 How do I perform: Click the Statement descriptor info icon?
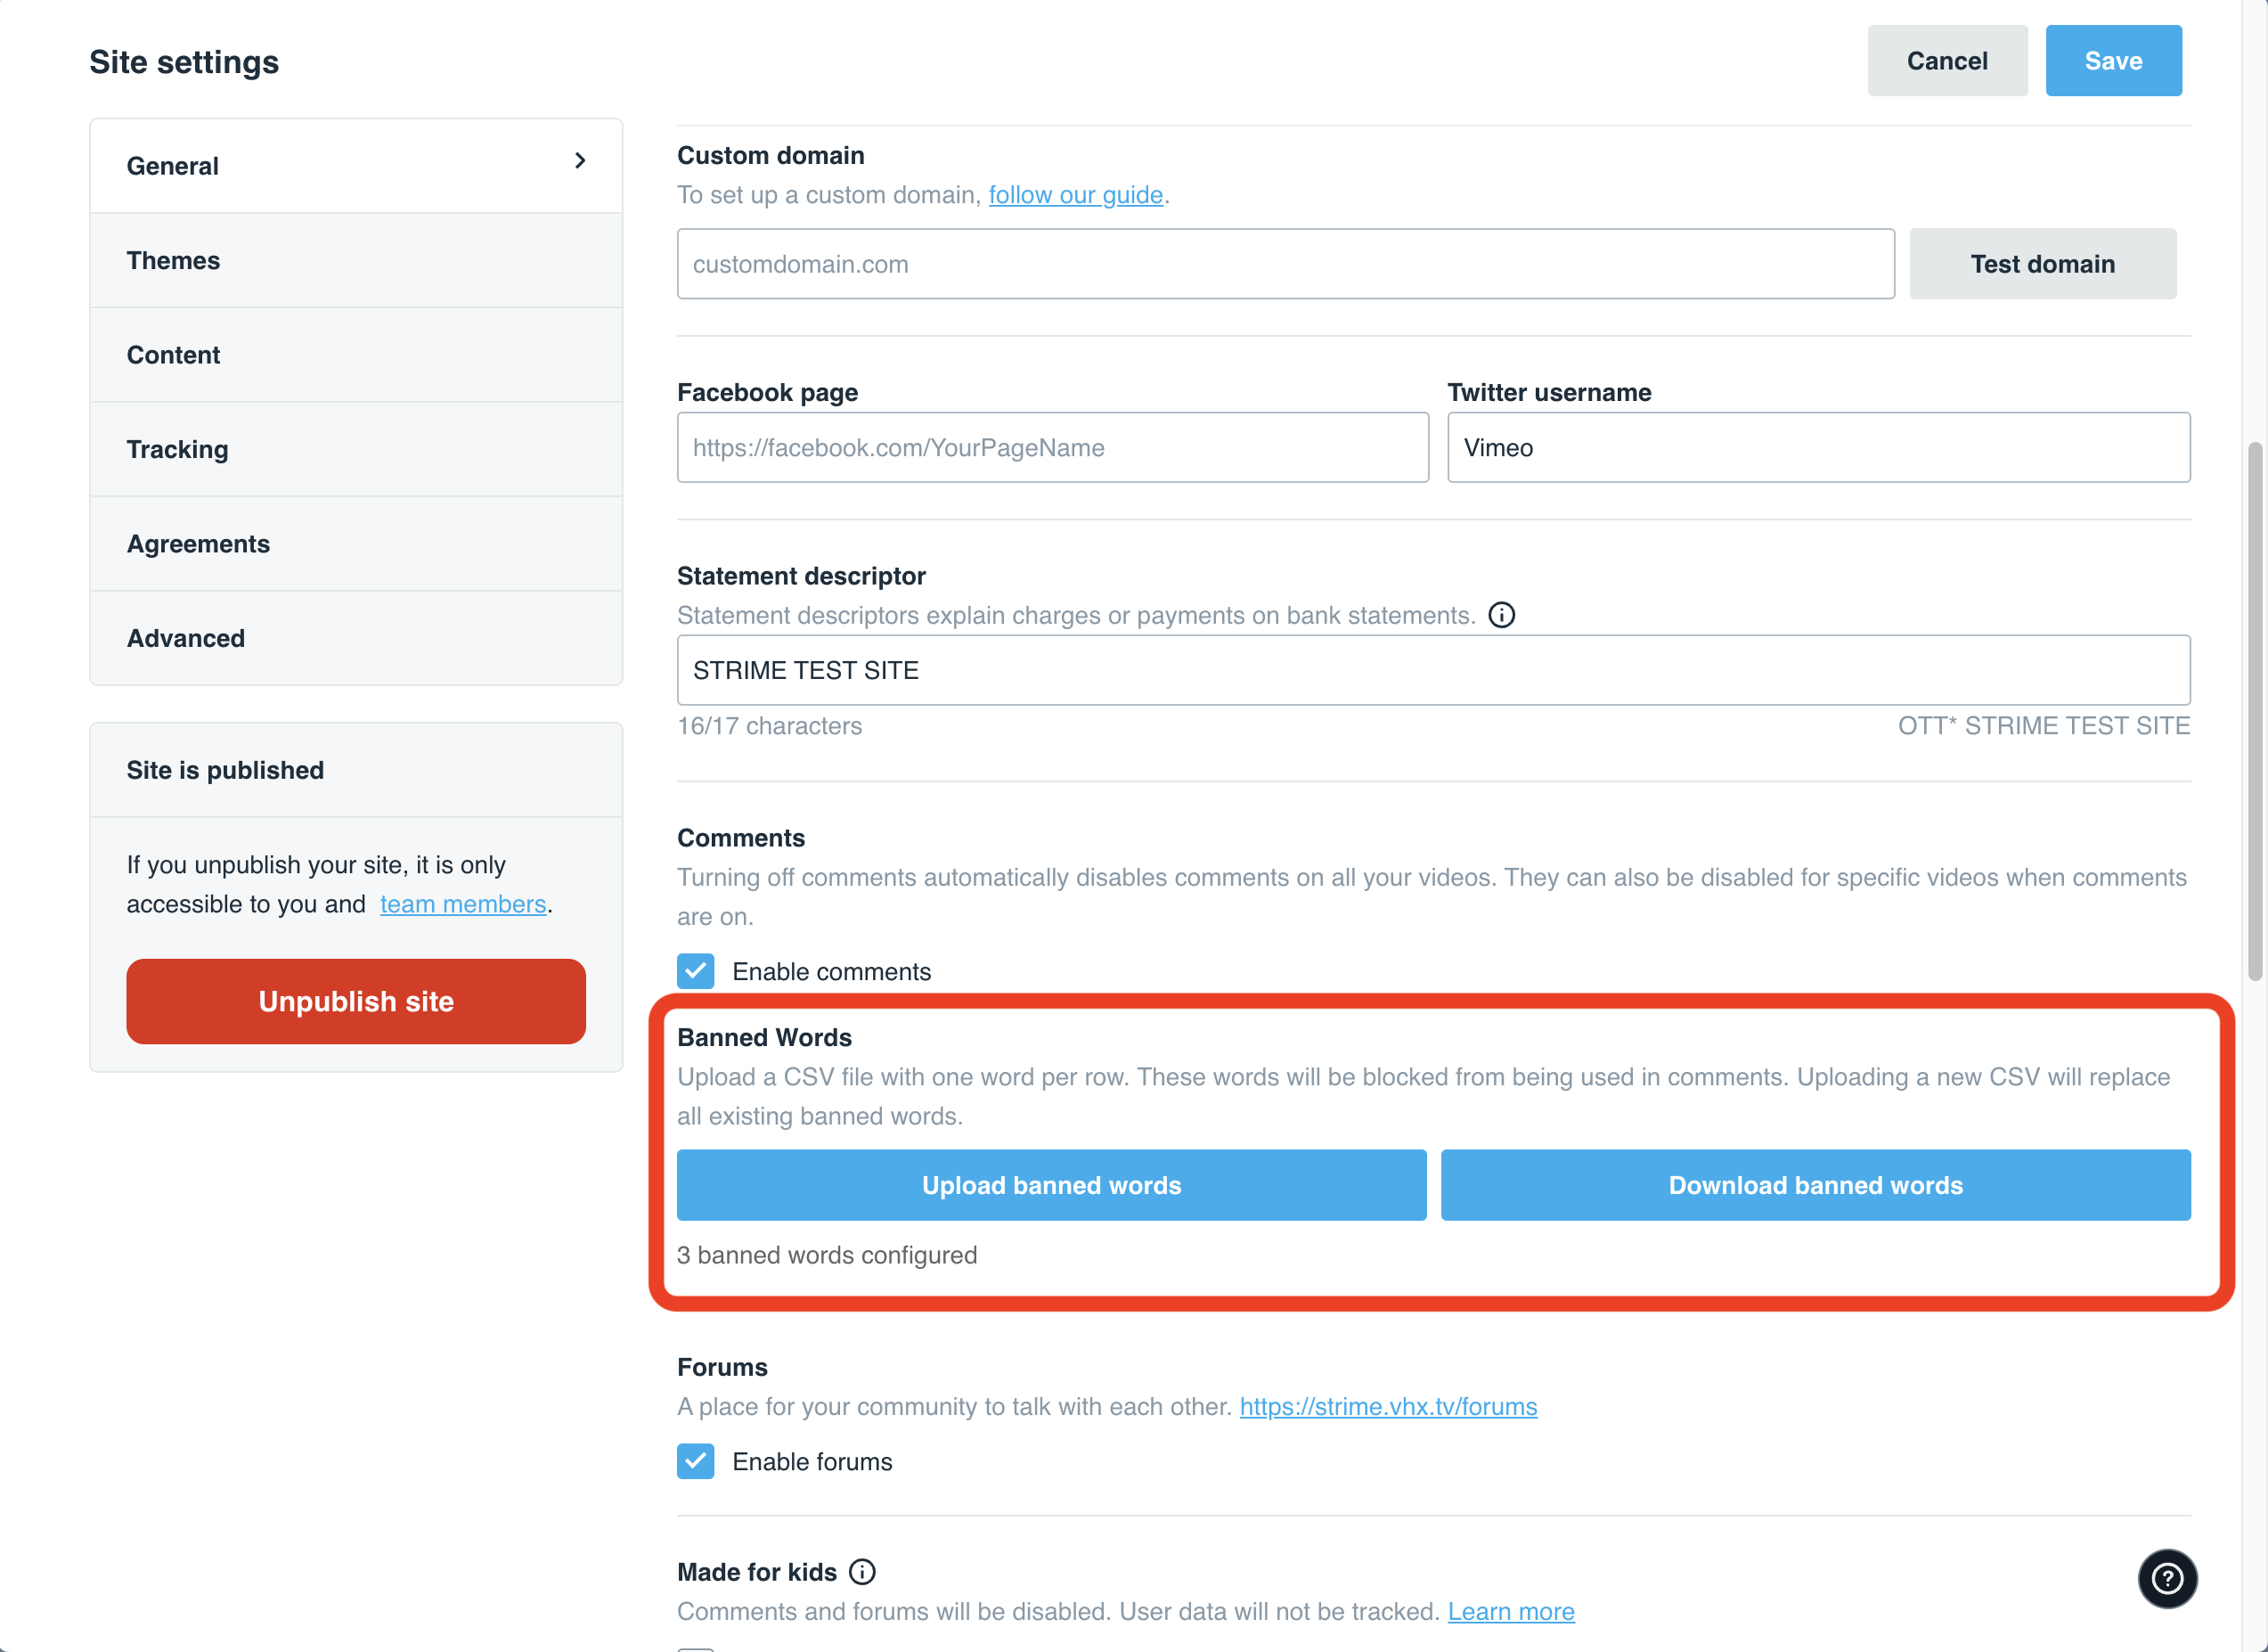point(1501,615)
